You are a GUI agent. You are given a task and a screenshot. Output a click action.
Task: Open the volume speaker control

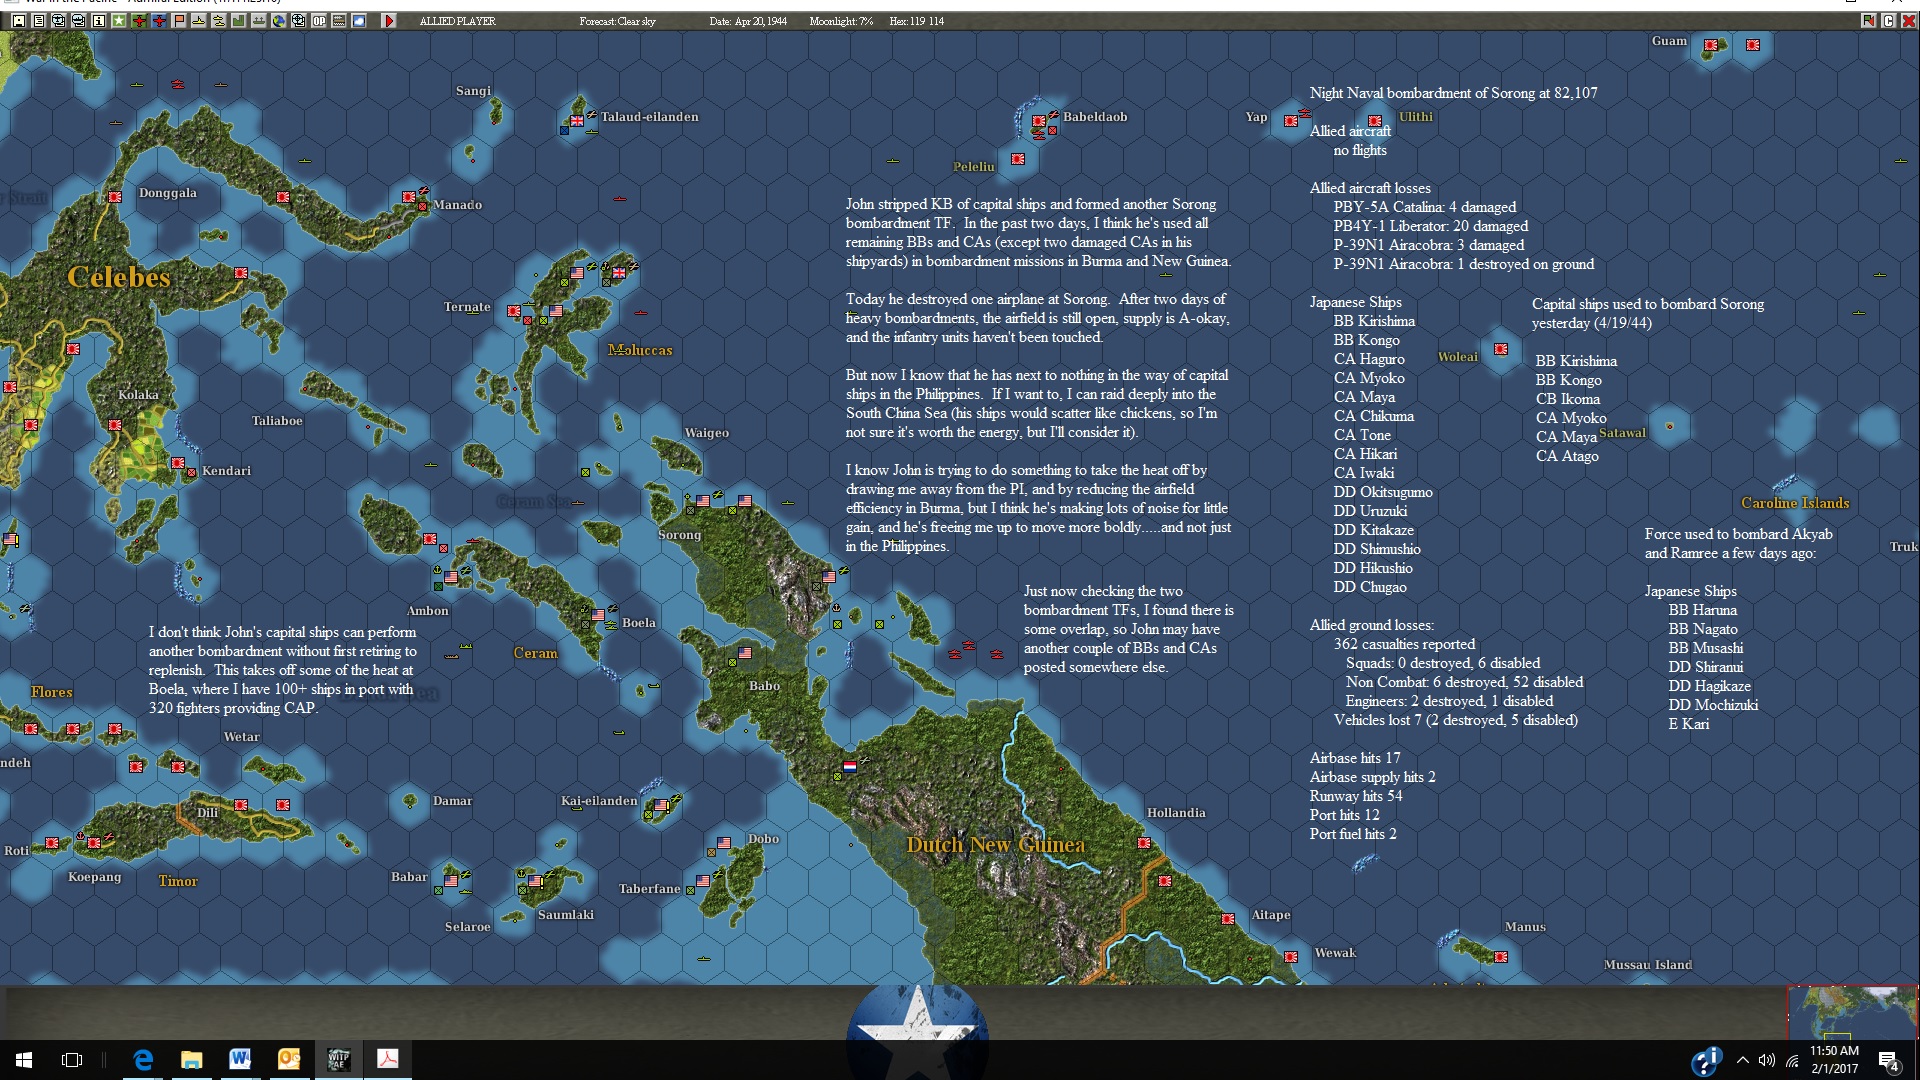tap(1767, 1060)
